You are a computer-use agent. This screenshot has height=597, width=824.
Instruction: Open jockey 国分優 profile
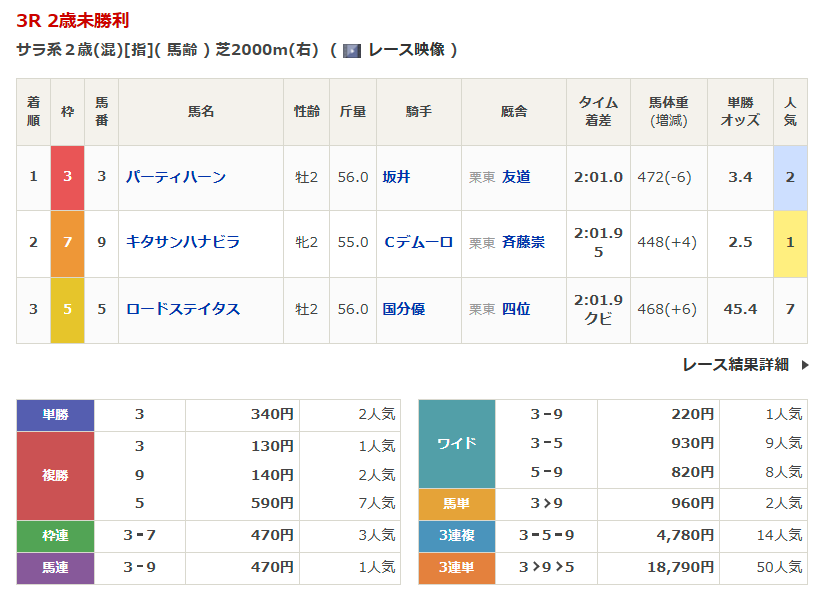[404, 309]
